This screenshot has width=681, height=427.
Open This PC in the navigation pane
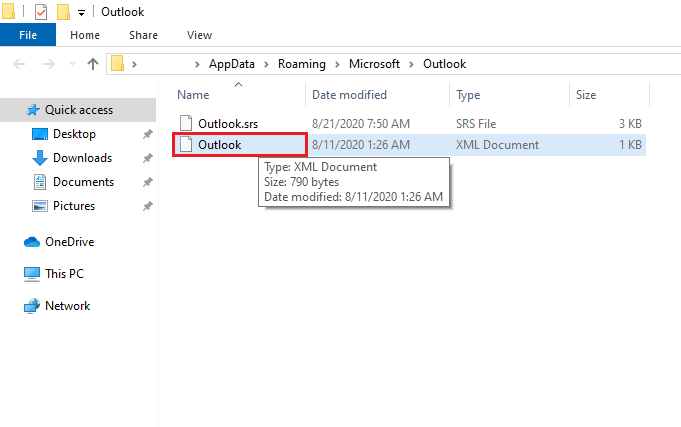pos(64,274)
